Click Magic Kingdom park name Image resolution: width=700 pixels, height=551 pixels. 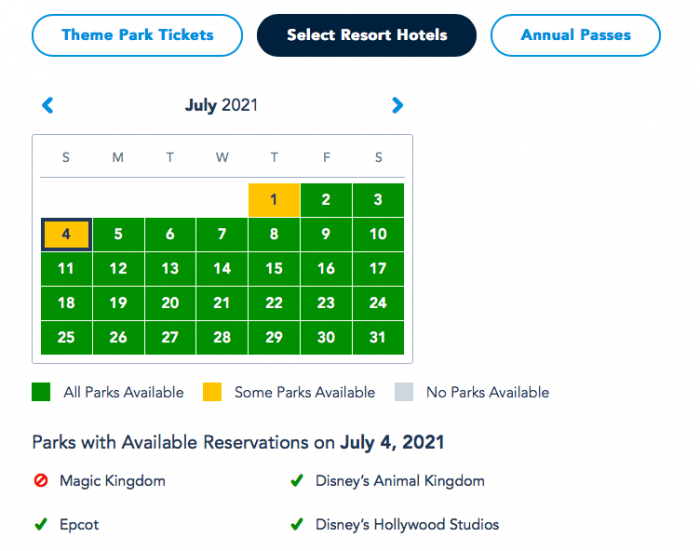coord(112,481)
